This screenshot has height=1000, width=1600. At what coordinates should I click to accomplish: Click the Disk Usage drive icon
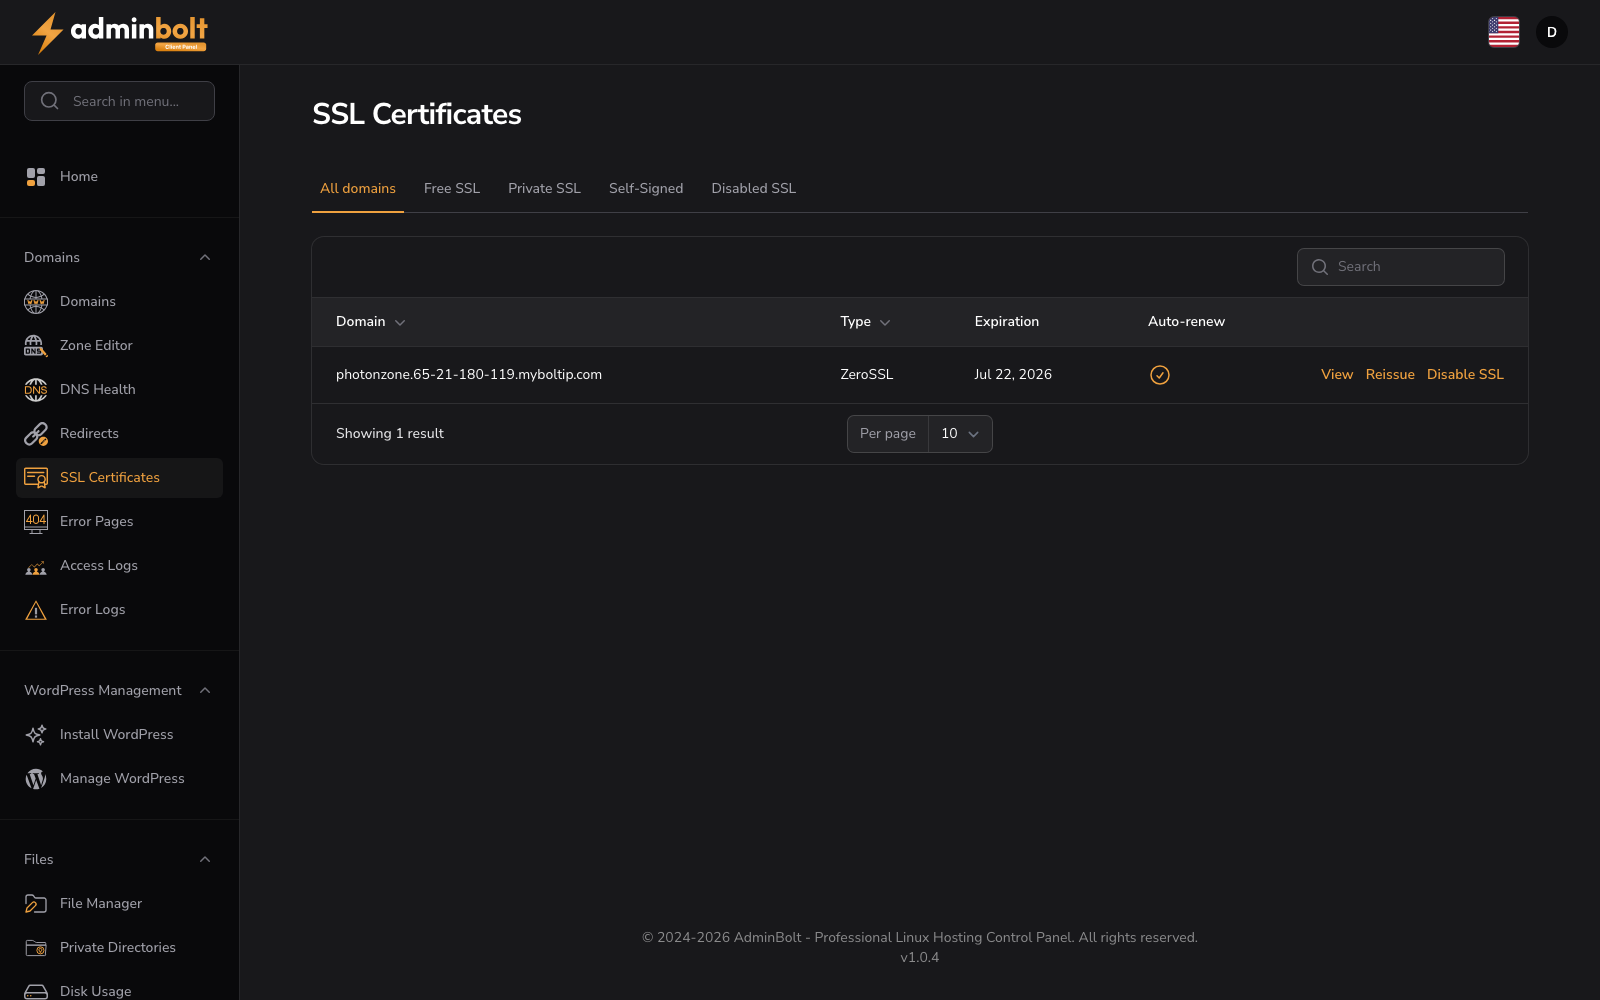36,991
